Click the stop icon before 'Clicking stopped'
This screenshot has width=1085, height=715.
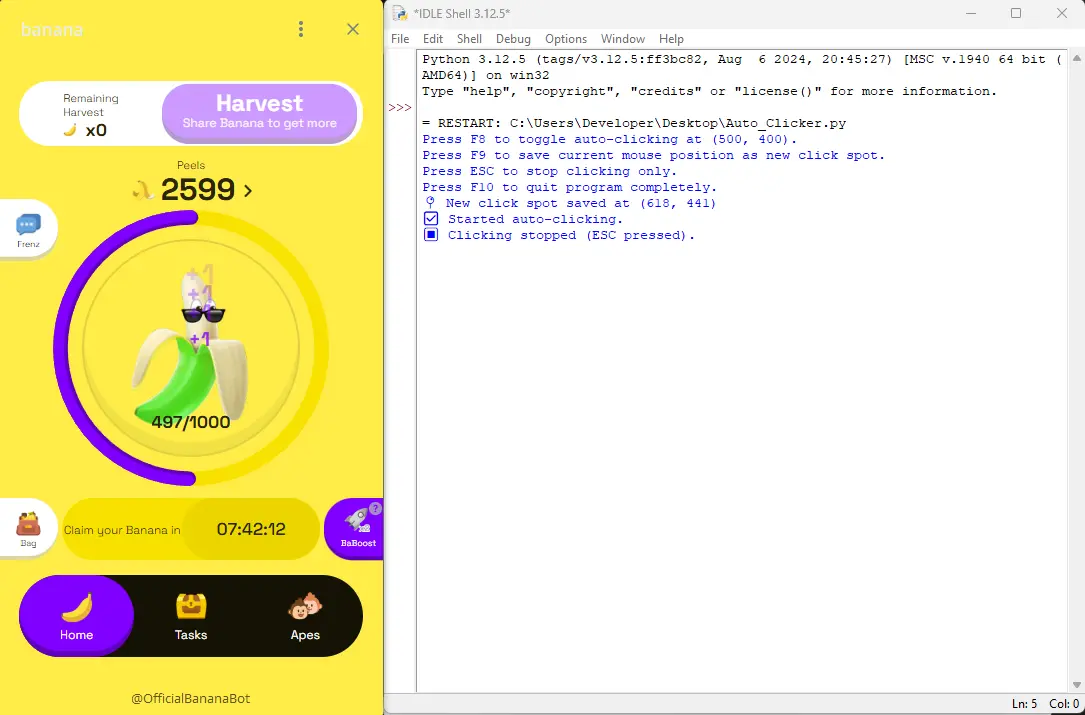point(431,235)
